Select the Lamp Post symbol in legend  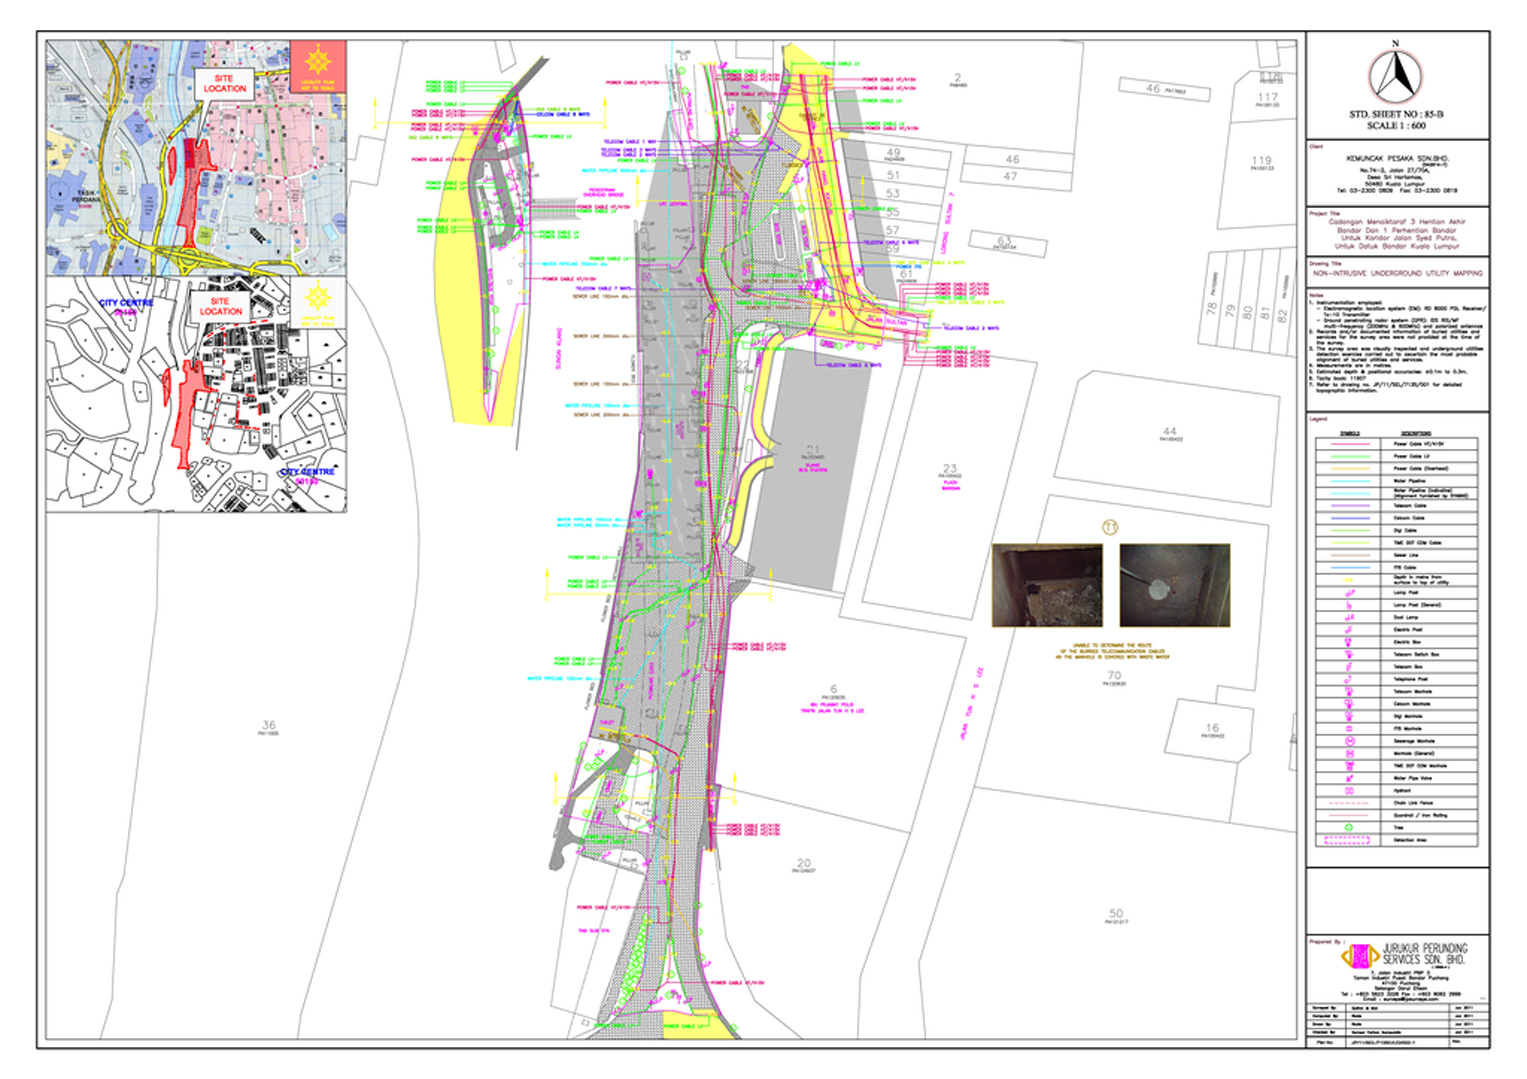point(1349,593)
